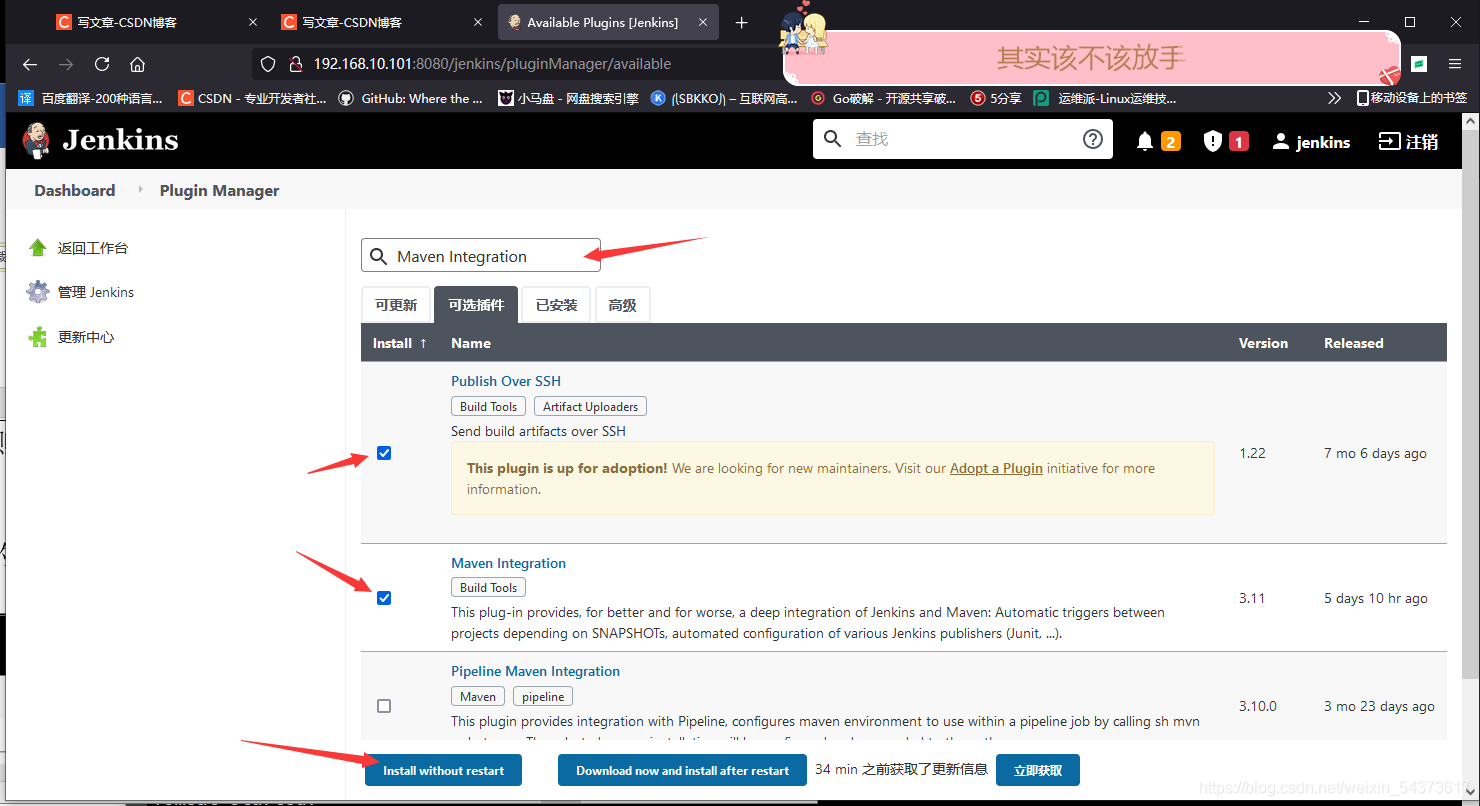Click the gear icon for 管理 Jenkins
1480x806 pixels.
click(x=38, y=292)
